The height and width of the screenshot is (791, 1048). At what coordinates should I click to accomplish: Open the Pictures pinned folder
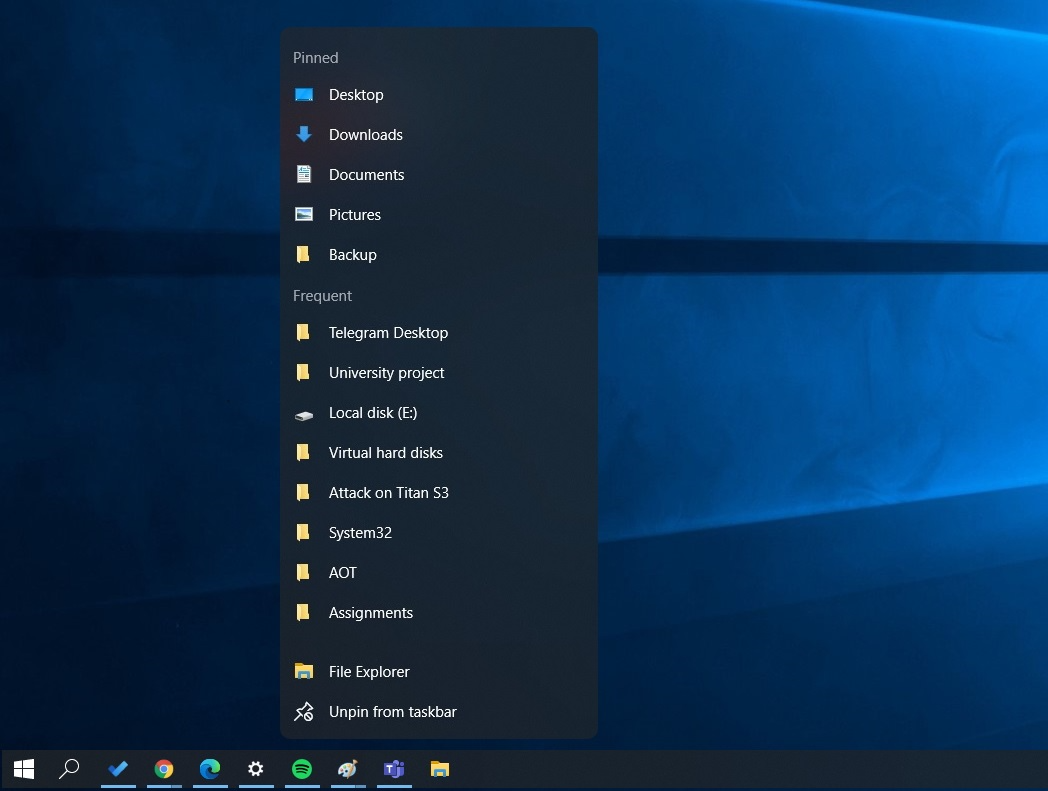point(355,214)
